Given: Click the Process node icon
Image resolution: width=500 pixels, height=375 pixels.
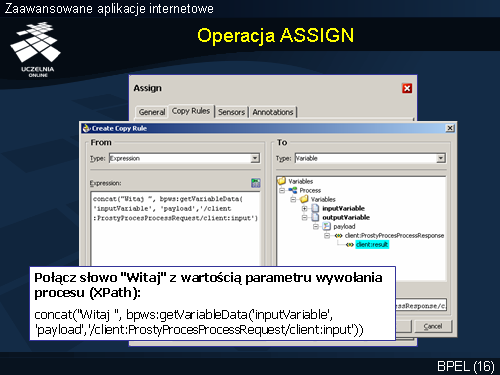Looking at the screenshot, I should (x=293, y=190).
